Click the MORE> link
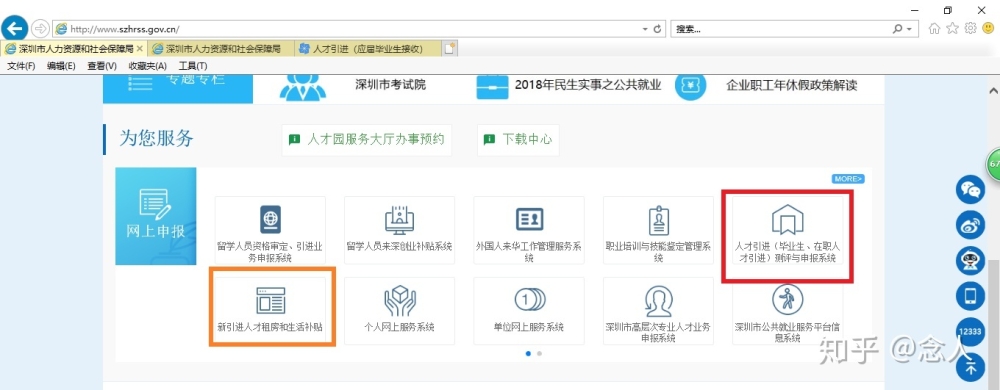The width and height of the screenshot is (1000, 390). click(848, 179)
